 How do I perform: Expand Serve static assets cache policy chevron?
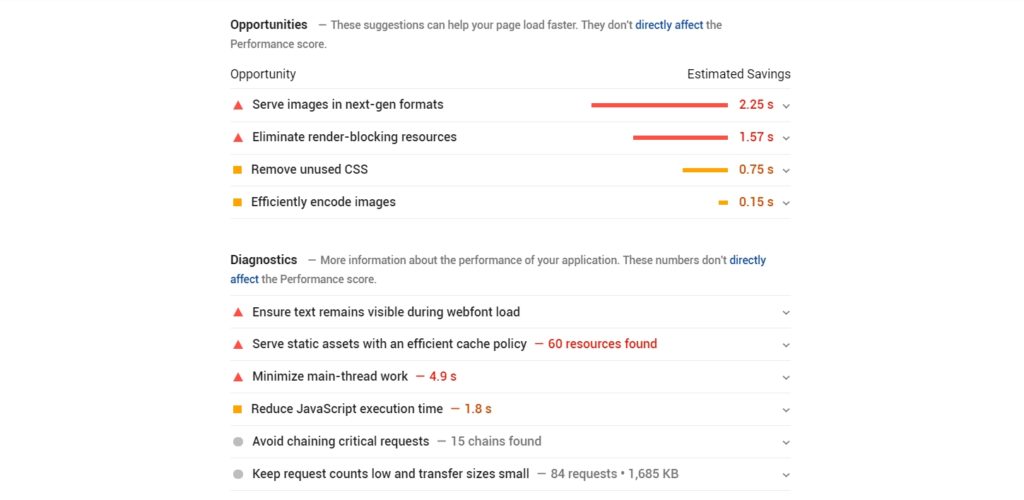point(786,345)
